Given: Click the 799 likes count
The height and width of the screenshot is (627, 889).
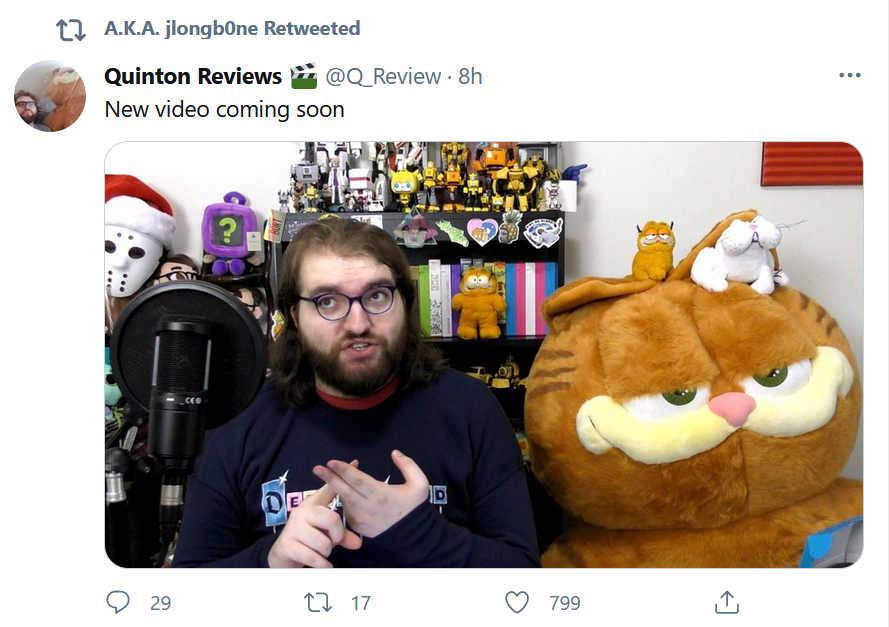Looking at the screenshot, I should 565,603.
